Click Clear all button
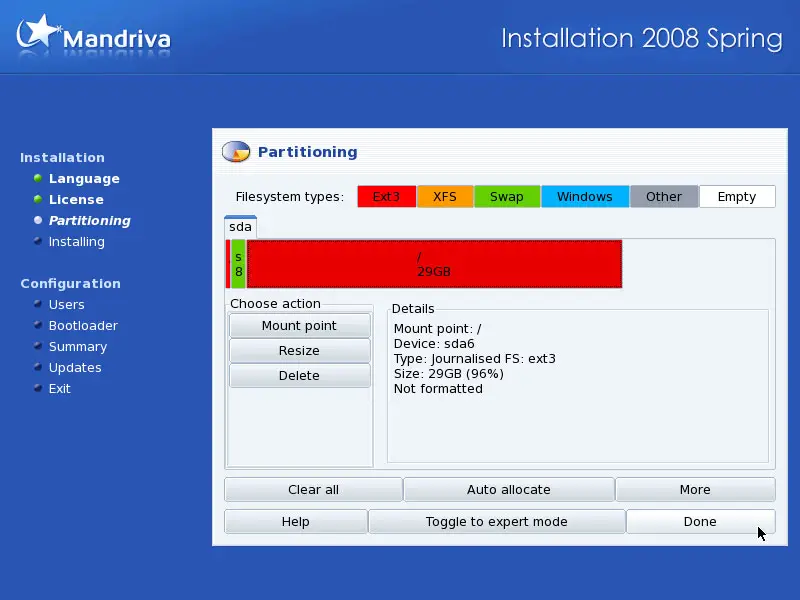The width and height of the screenshot is (800, 600). pyautogui.click(x=313, y=490)
